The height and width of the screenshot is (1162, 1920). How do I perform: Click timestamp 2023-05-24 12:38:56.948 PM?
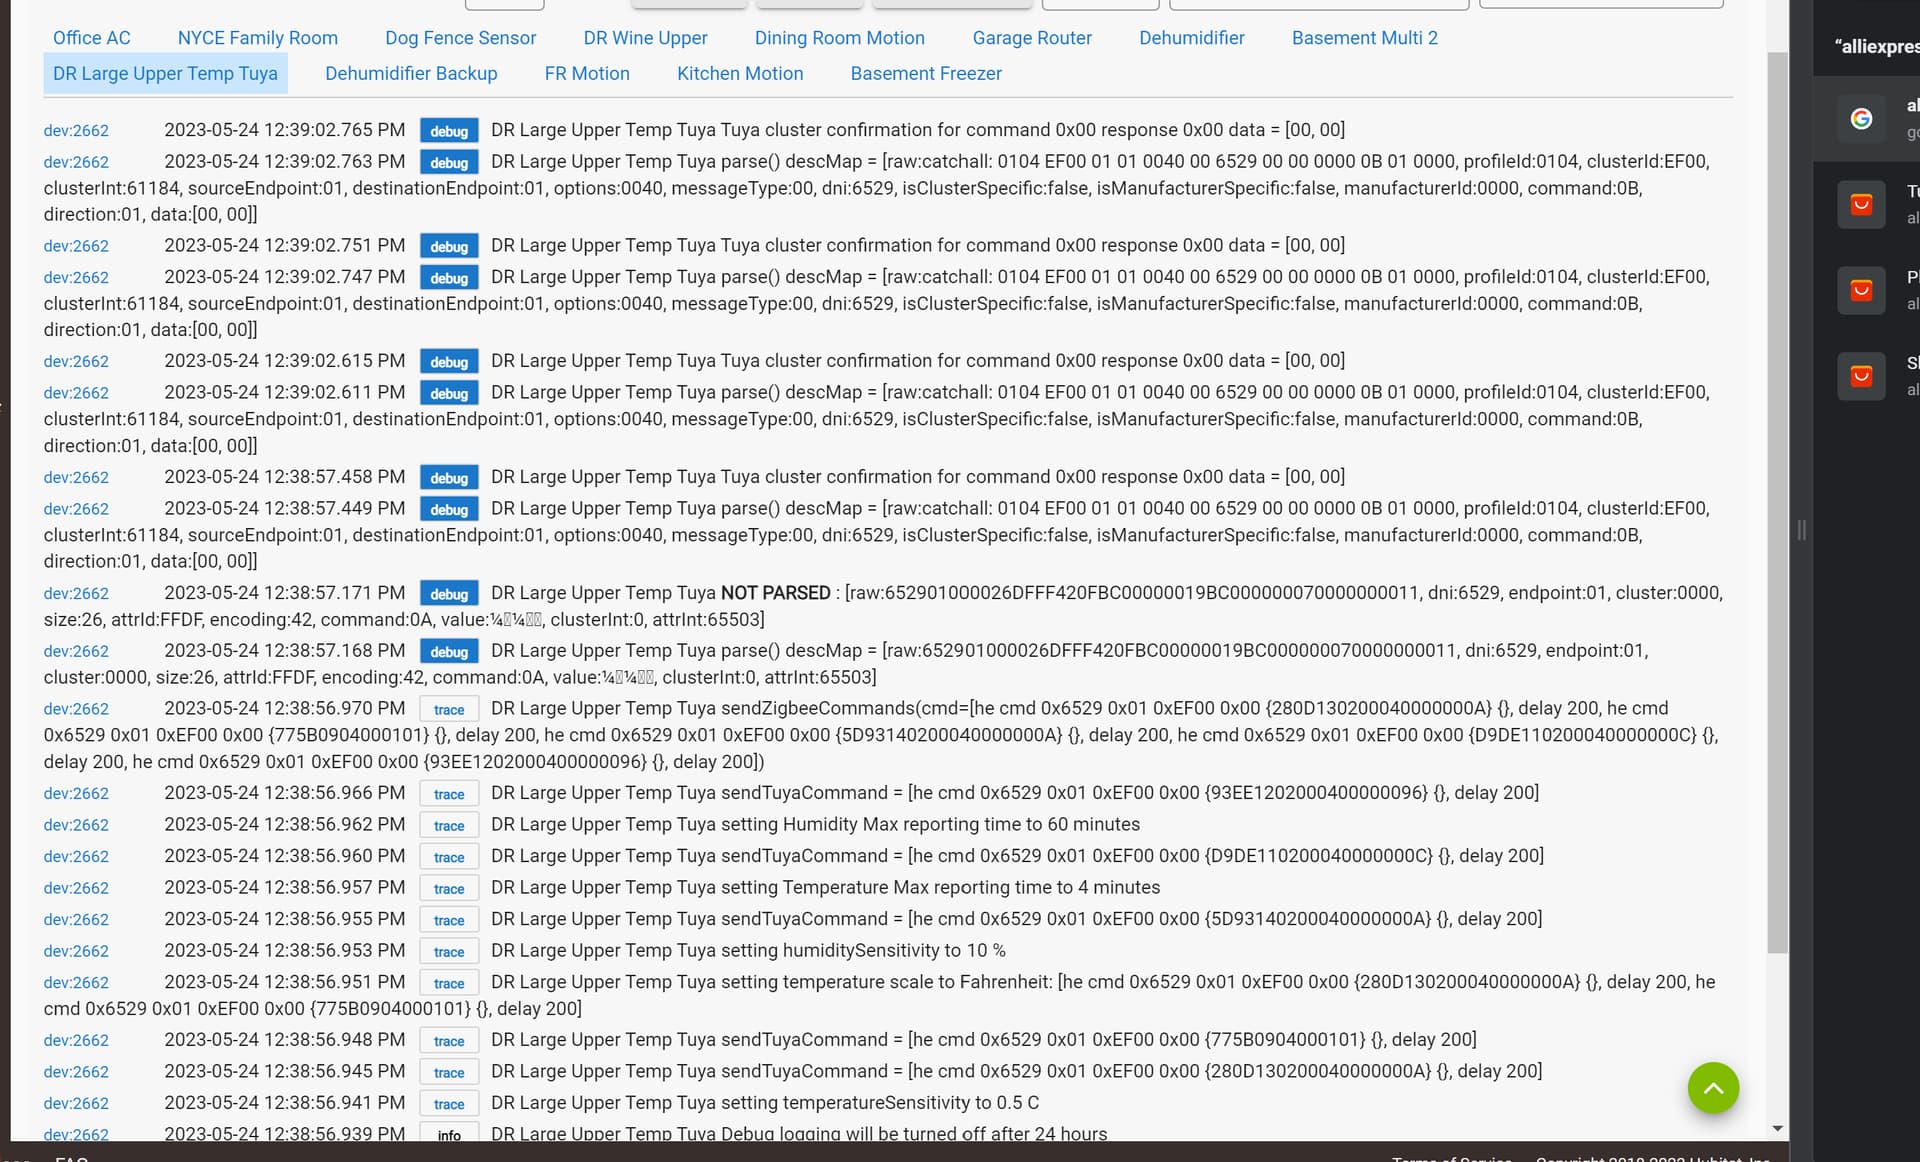coord(285,1039)
